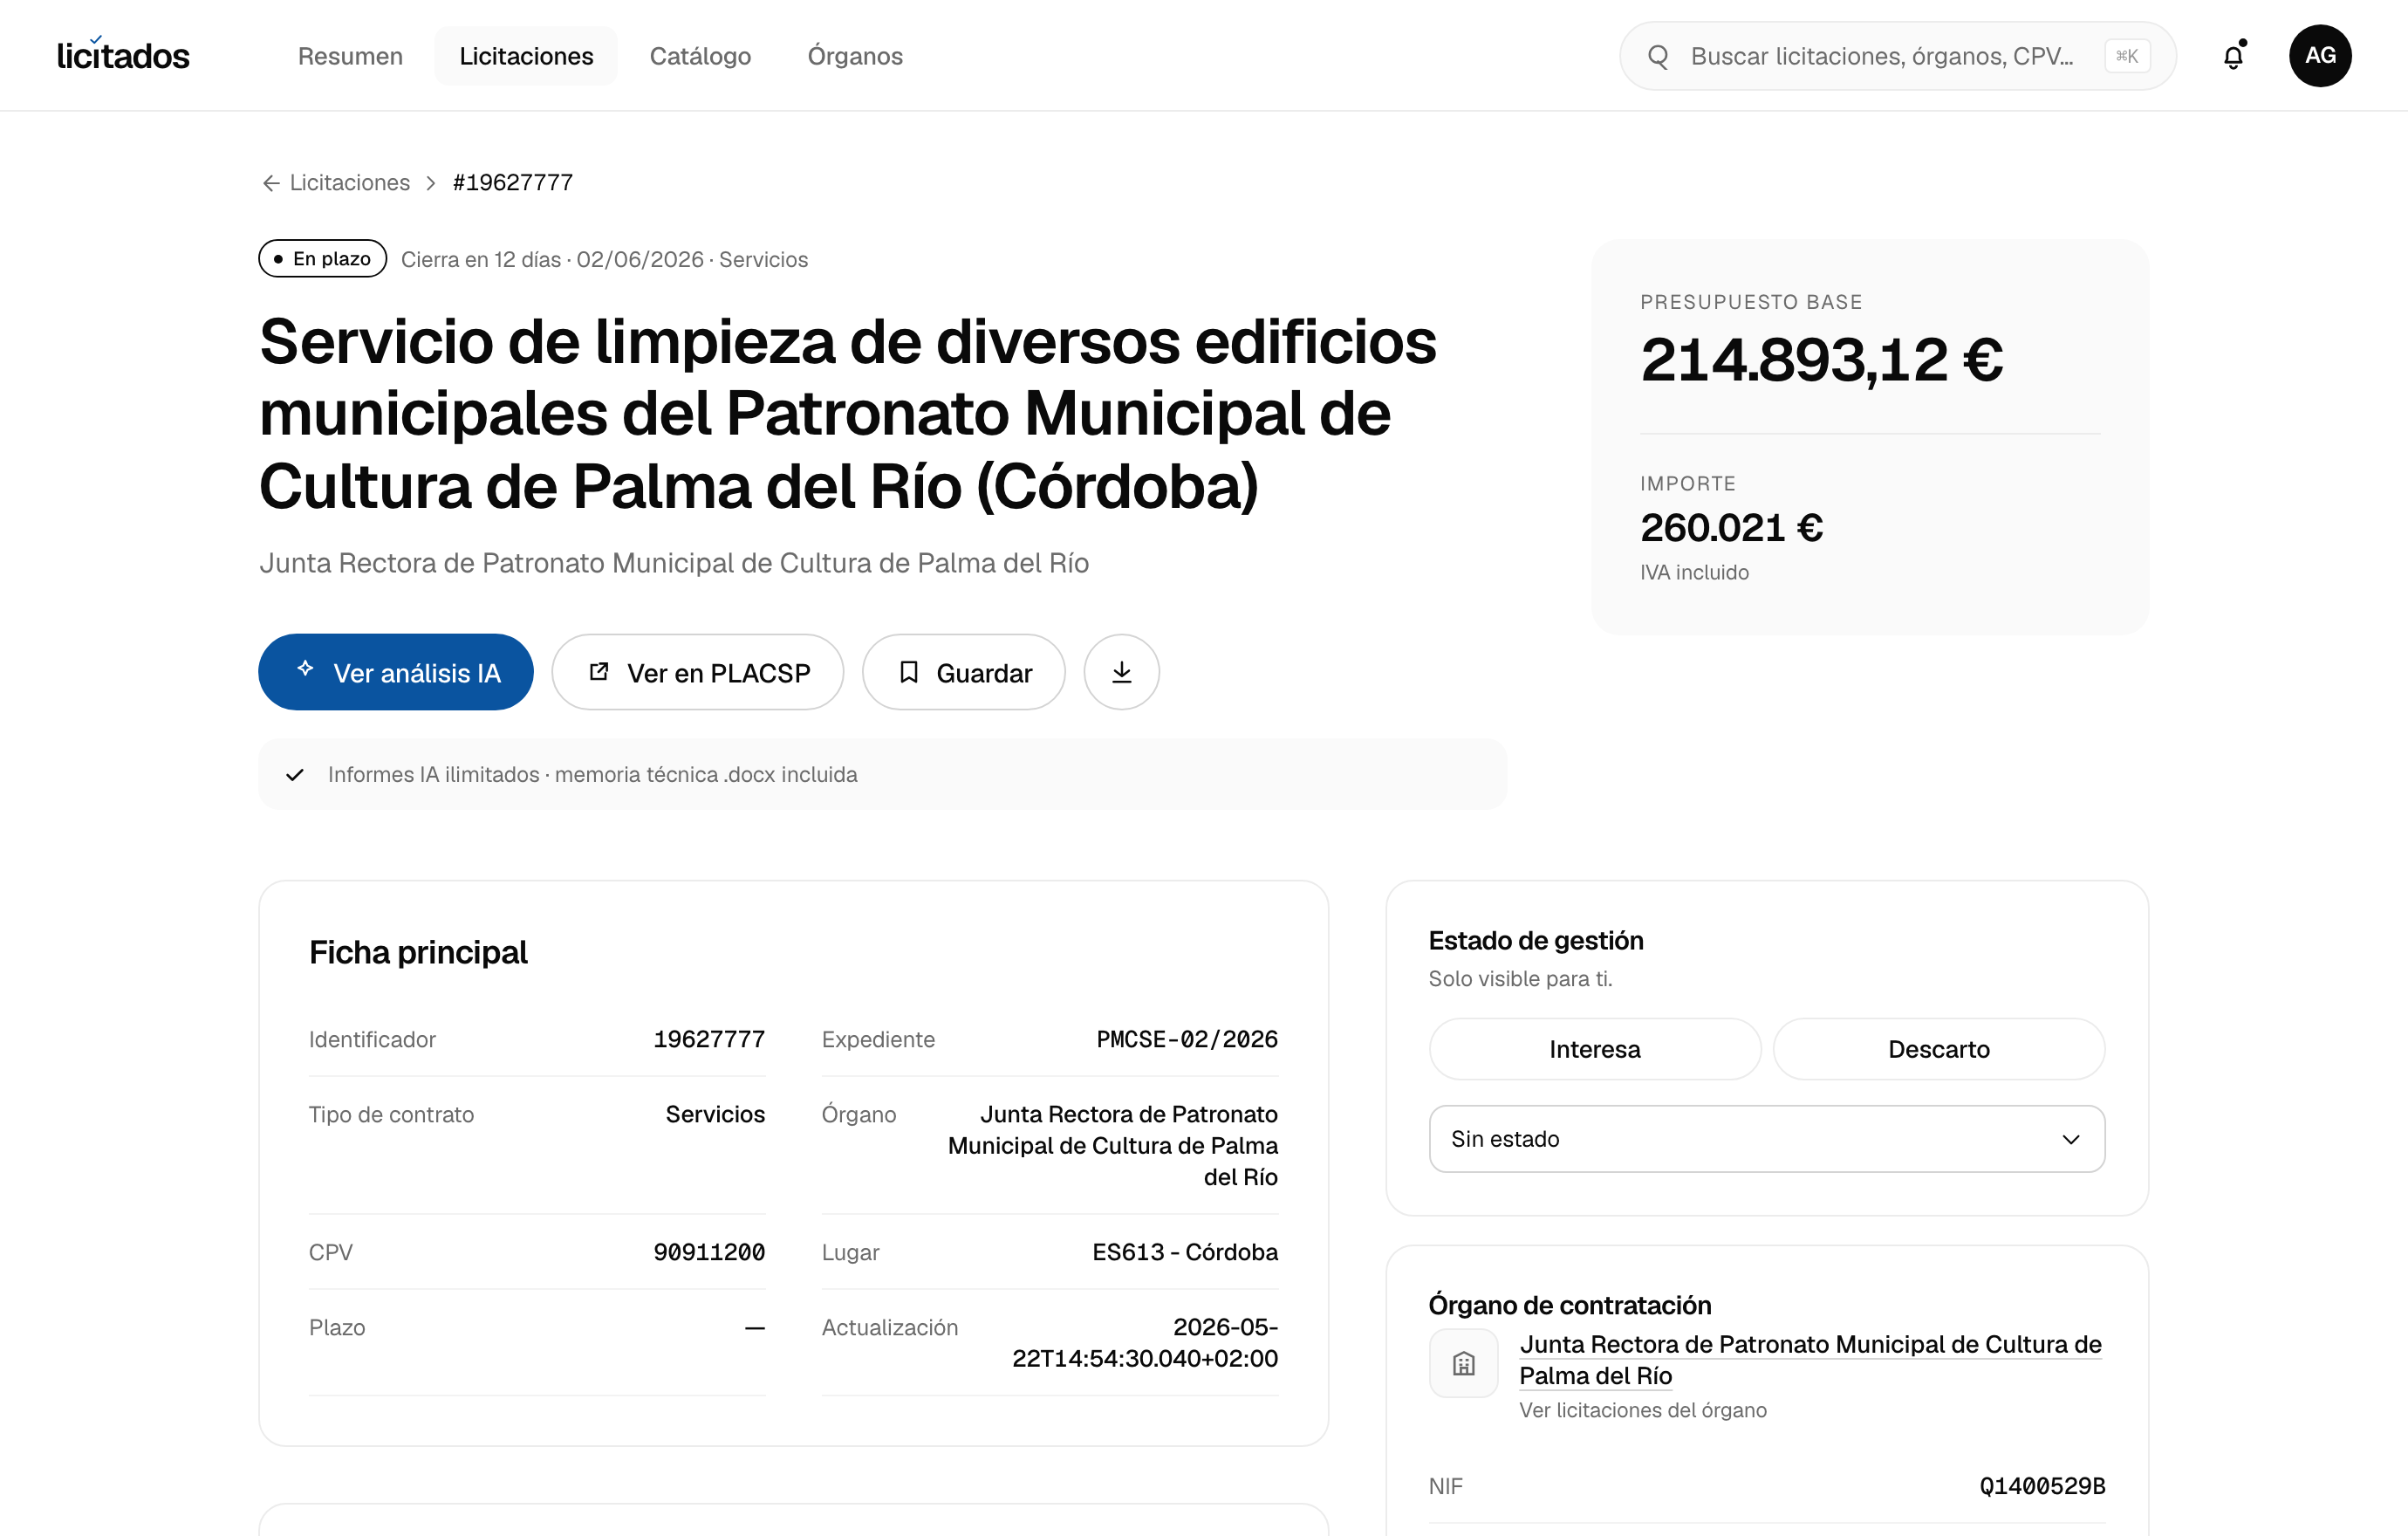
Task: Click Tipo de contrato value Servicios
Action: [715, 1115]
